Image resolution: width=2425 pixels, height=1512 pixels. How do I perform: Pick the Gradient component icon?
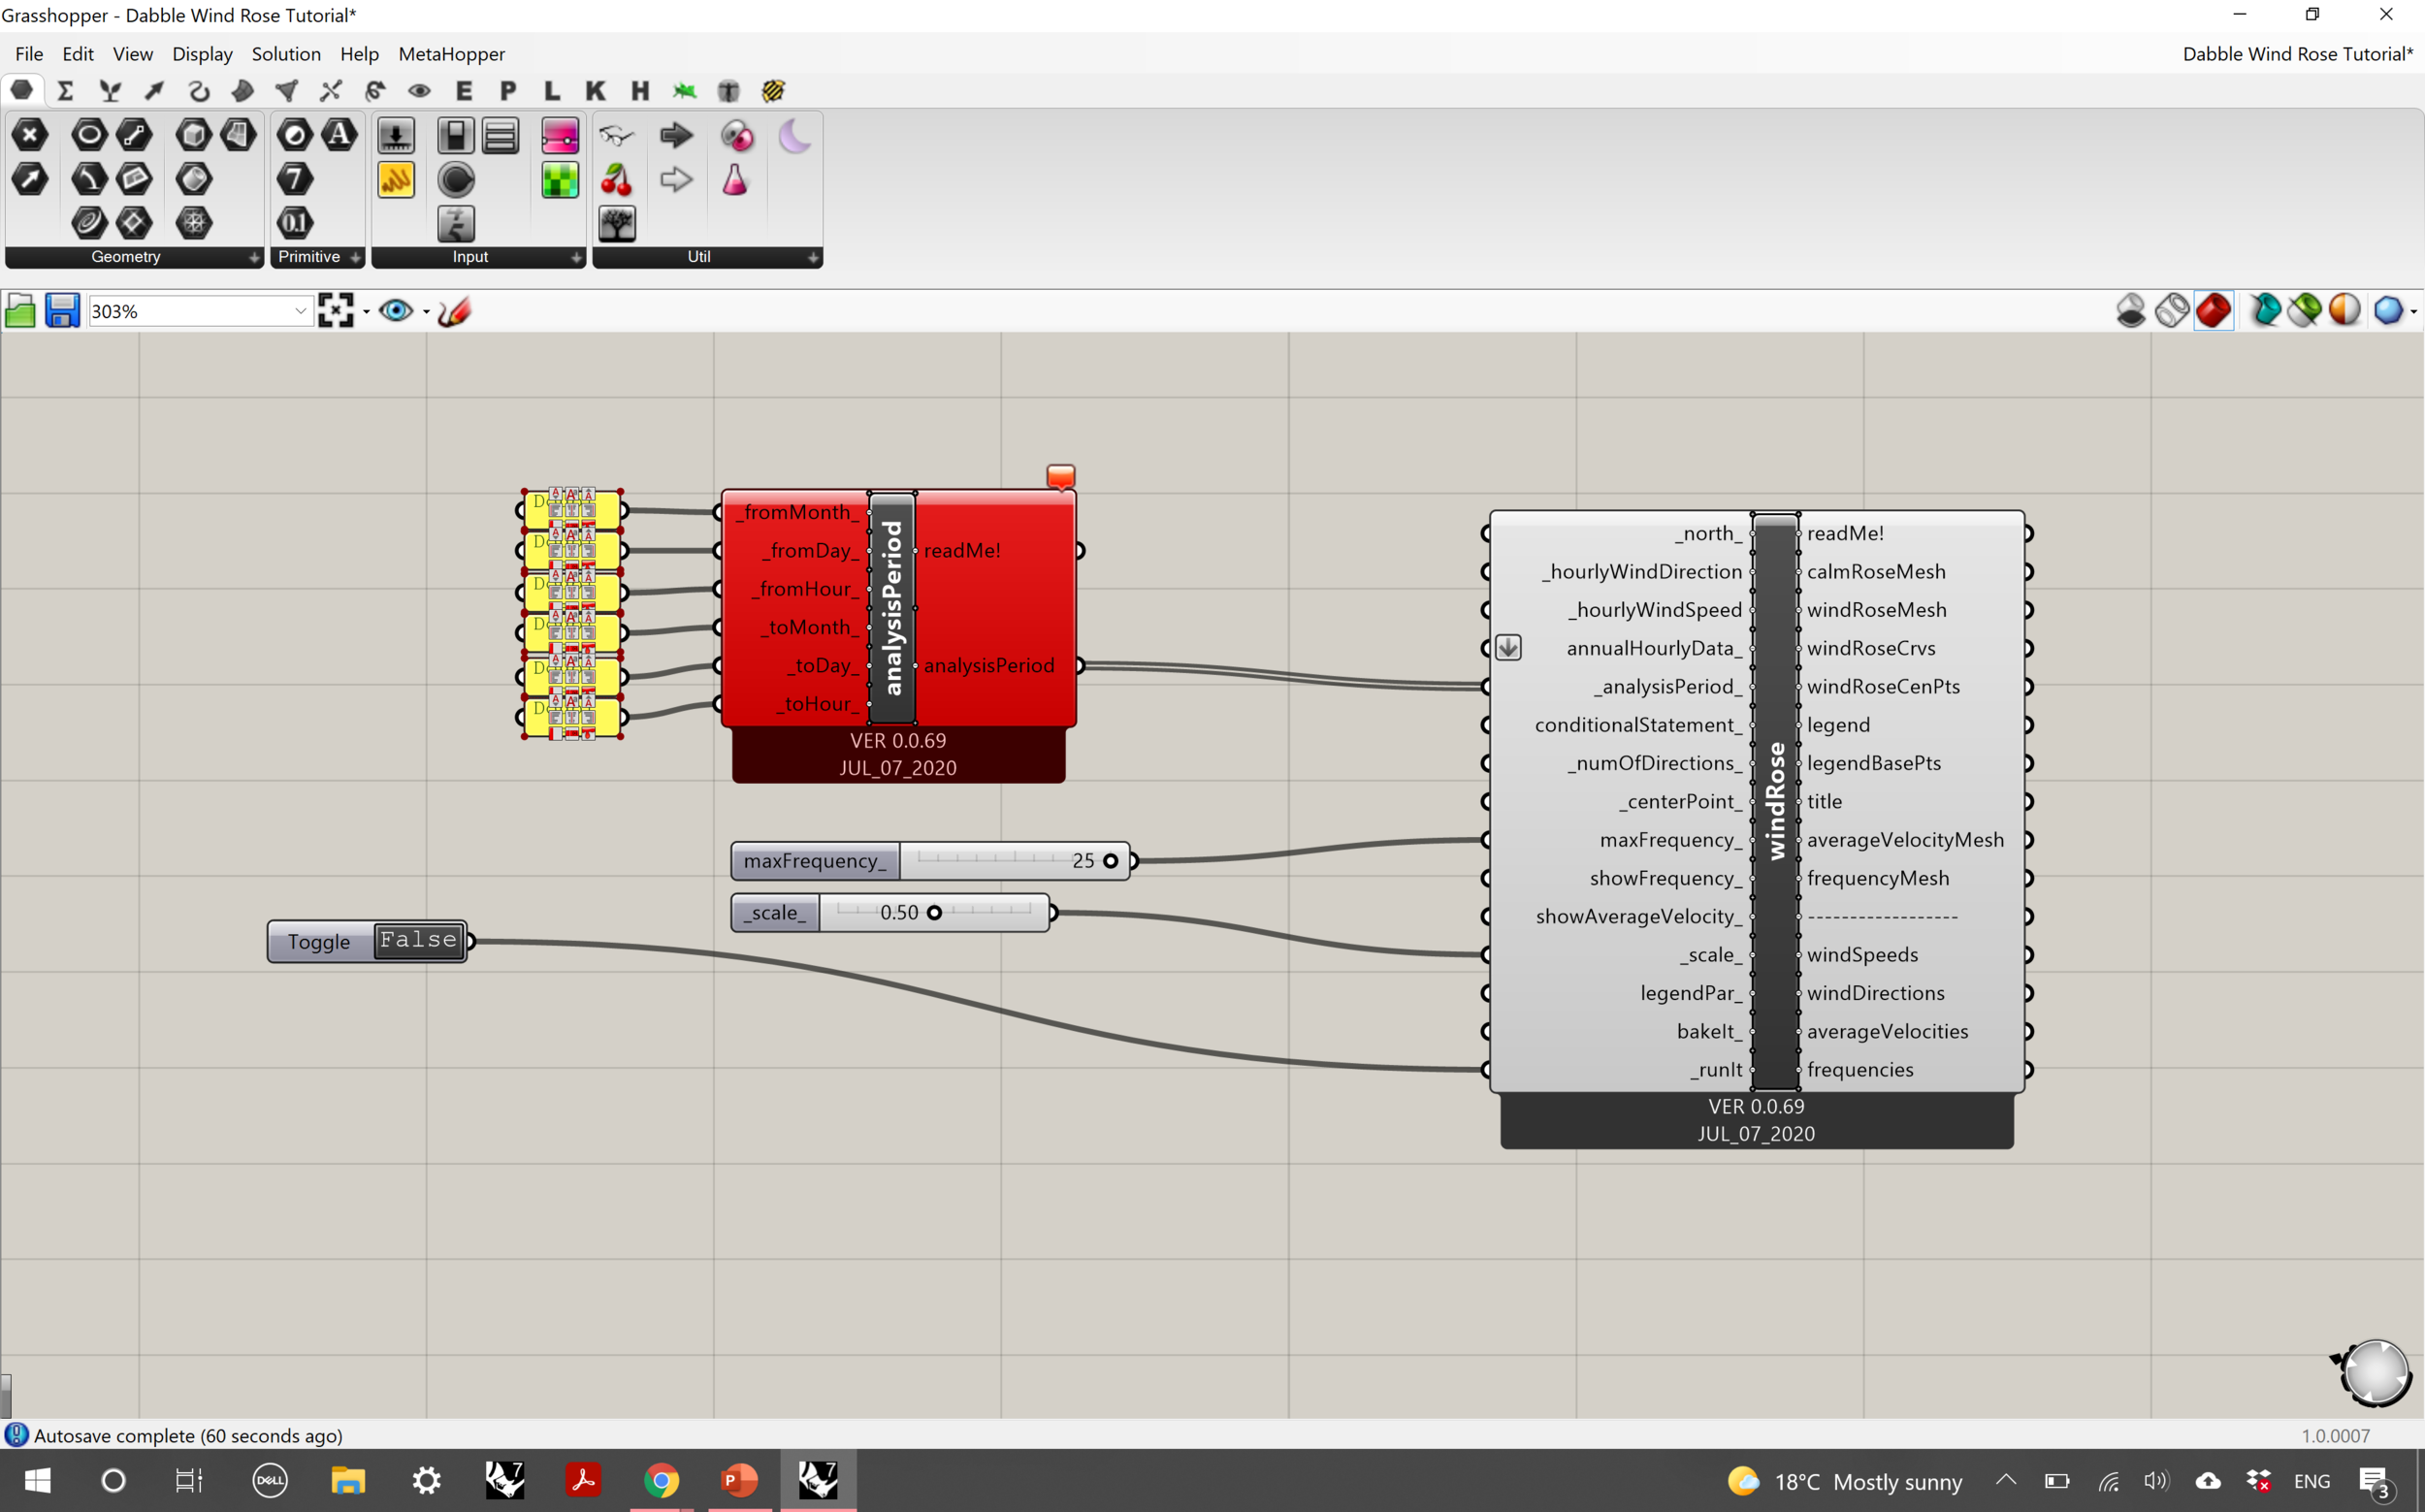tap(560, 136)
